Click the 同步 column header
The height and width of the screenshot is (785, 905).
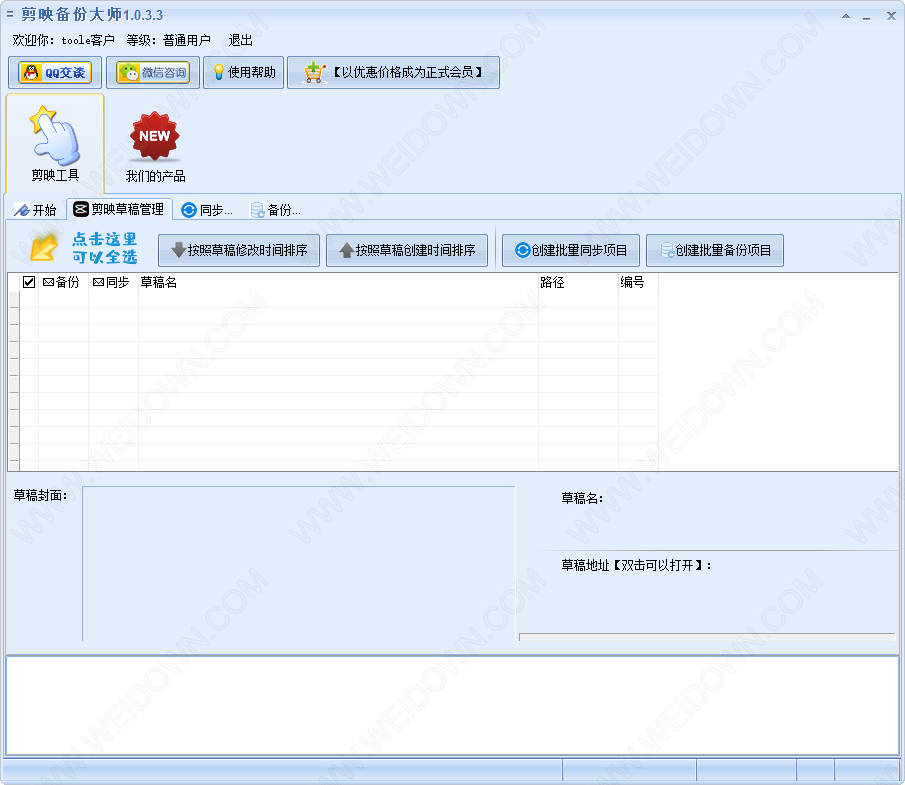[x=113, y=282]
